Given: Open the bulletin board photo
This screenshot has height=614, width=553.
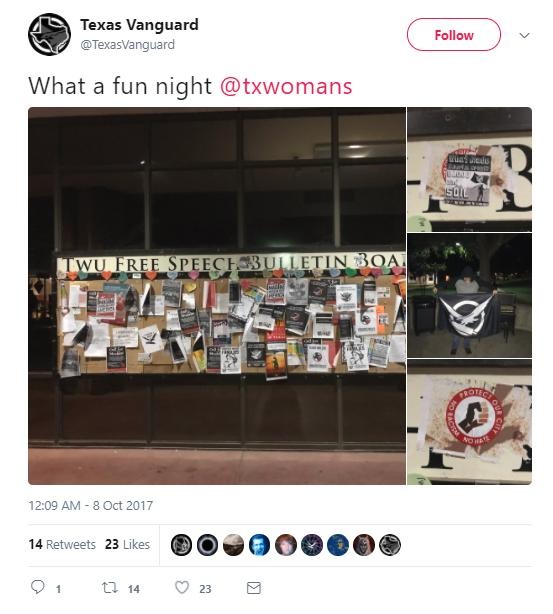Looking at the screenshot, I should tap(217, 296).
